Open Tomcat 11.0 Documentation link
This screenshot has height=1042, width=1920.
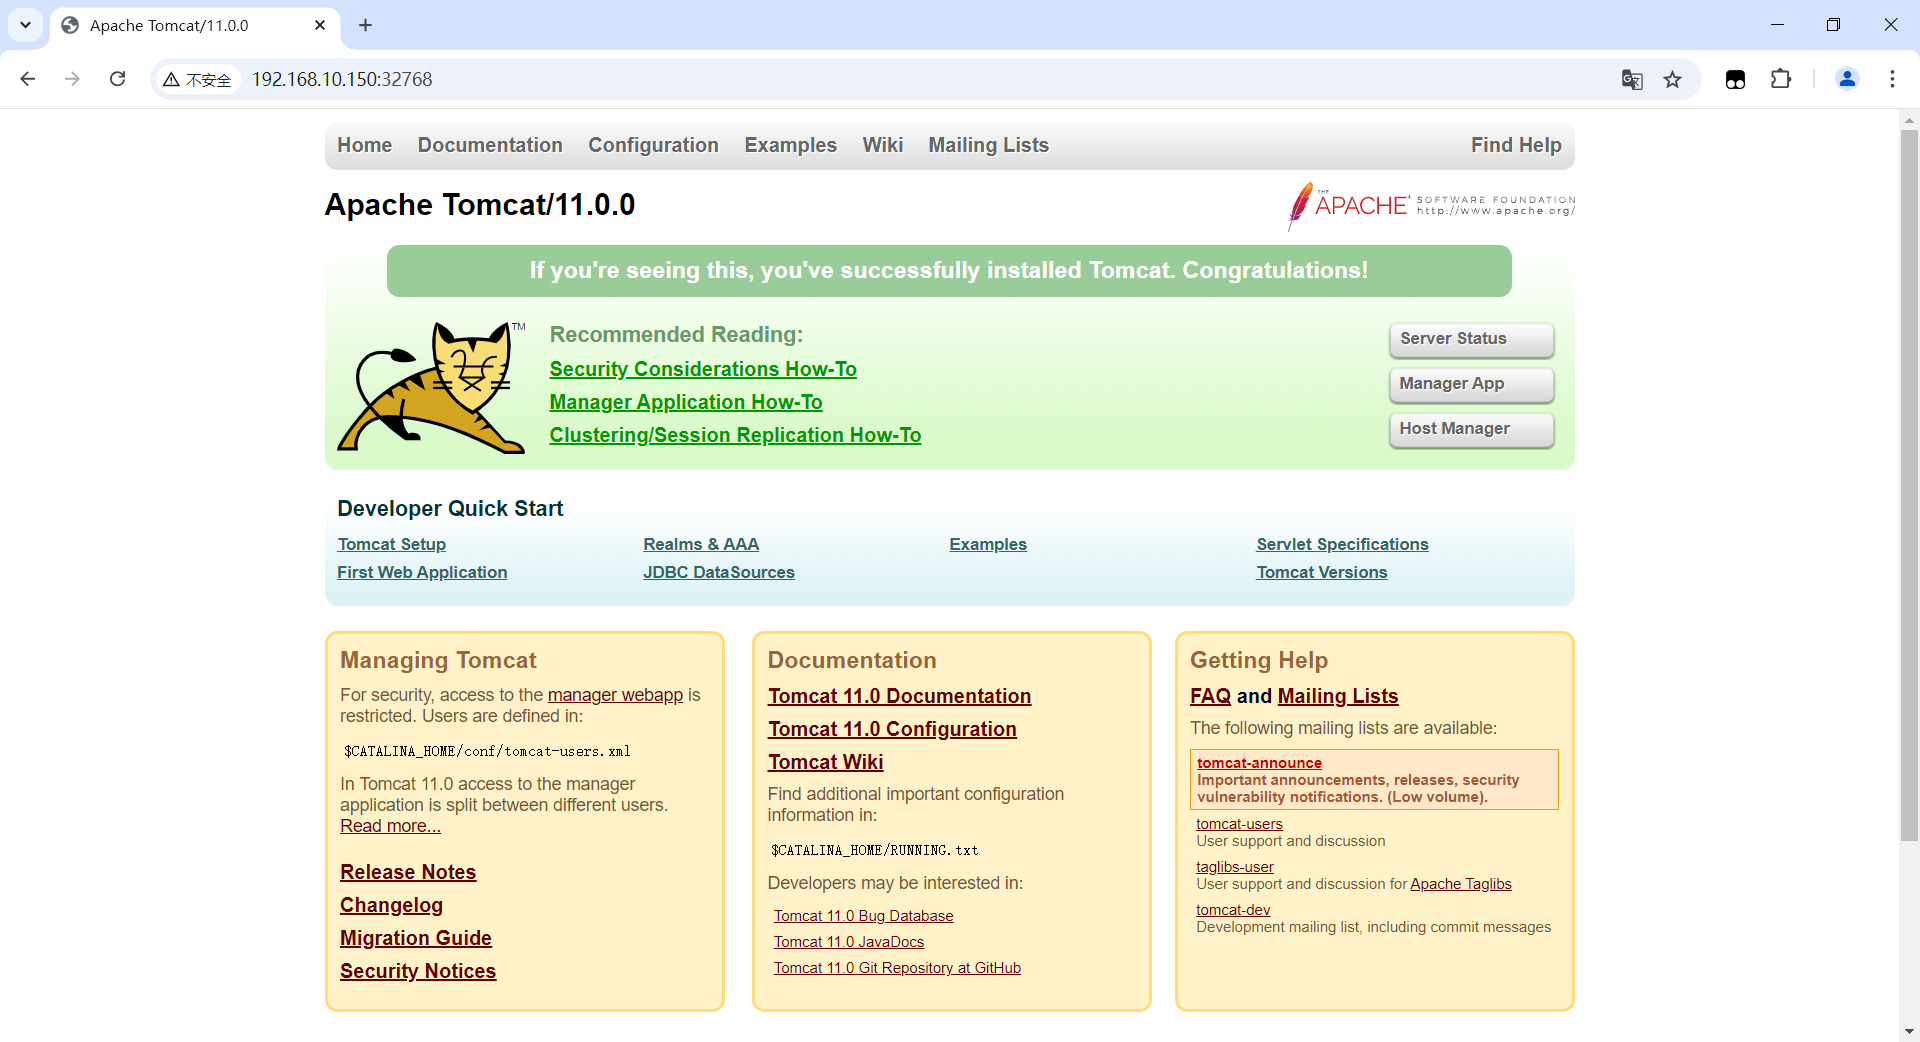[899, 696]
